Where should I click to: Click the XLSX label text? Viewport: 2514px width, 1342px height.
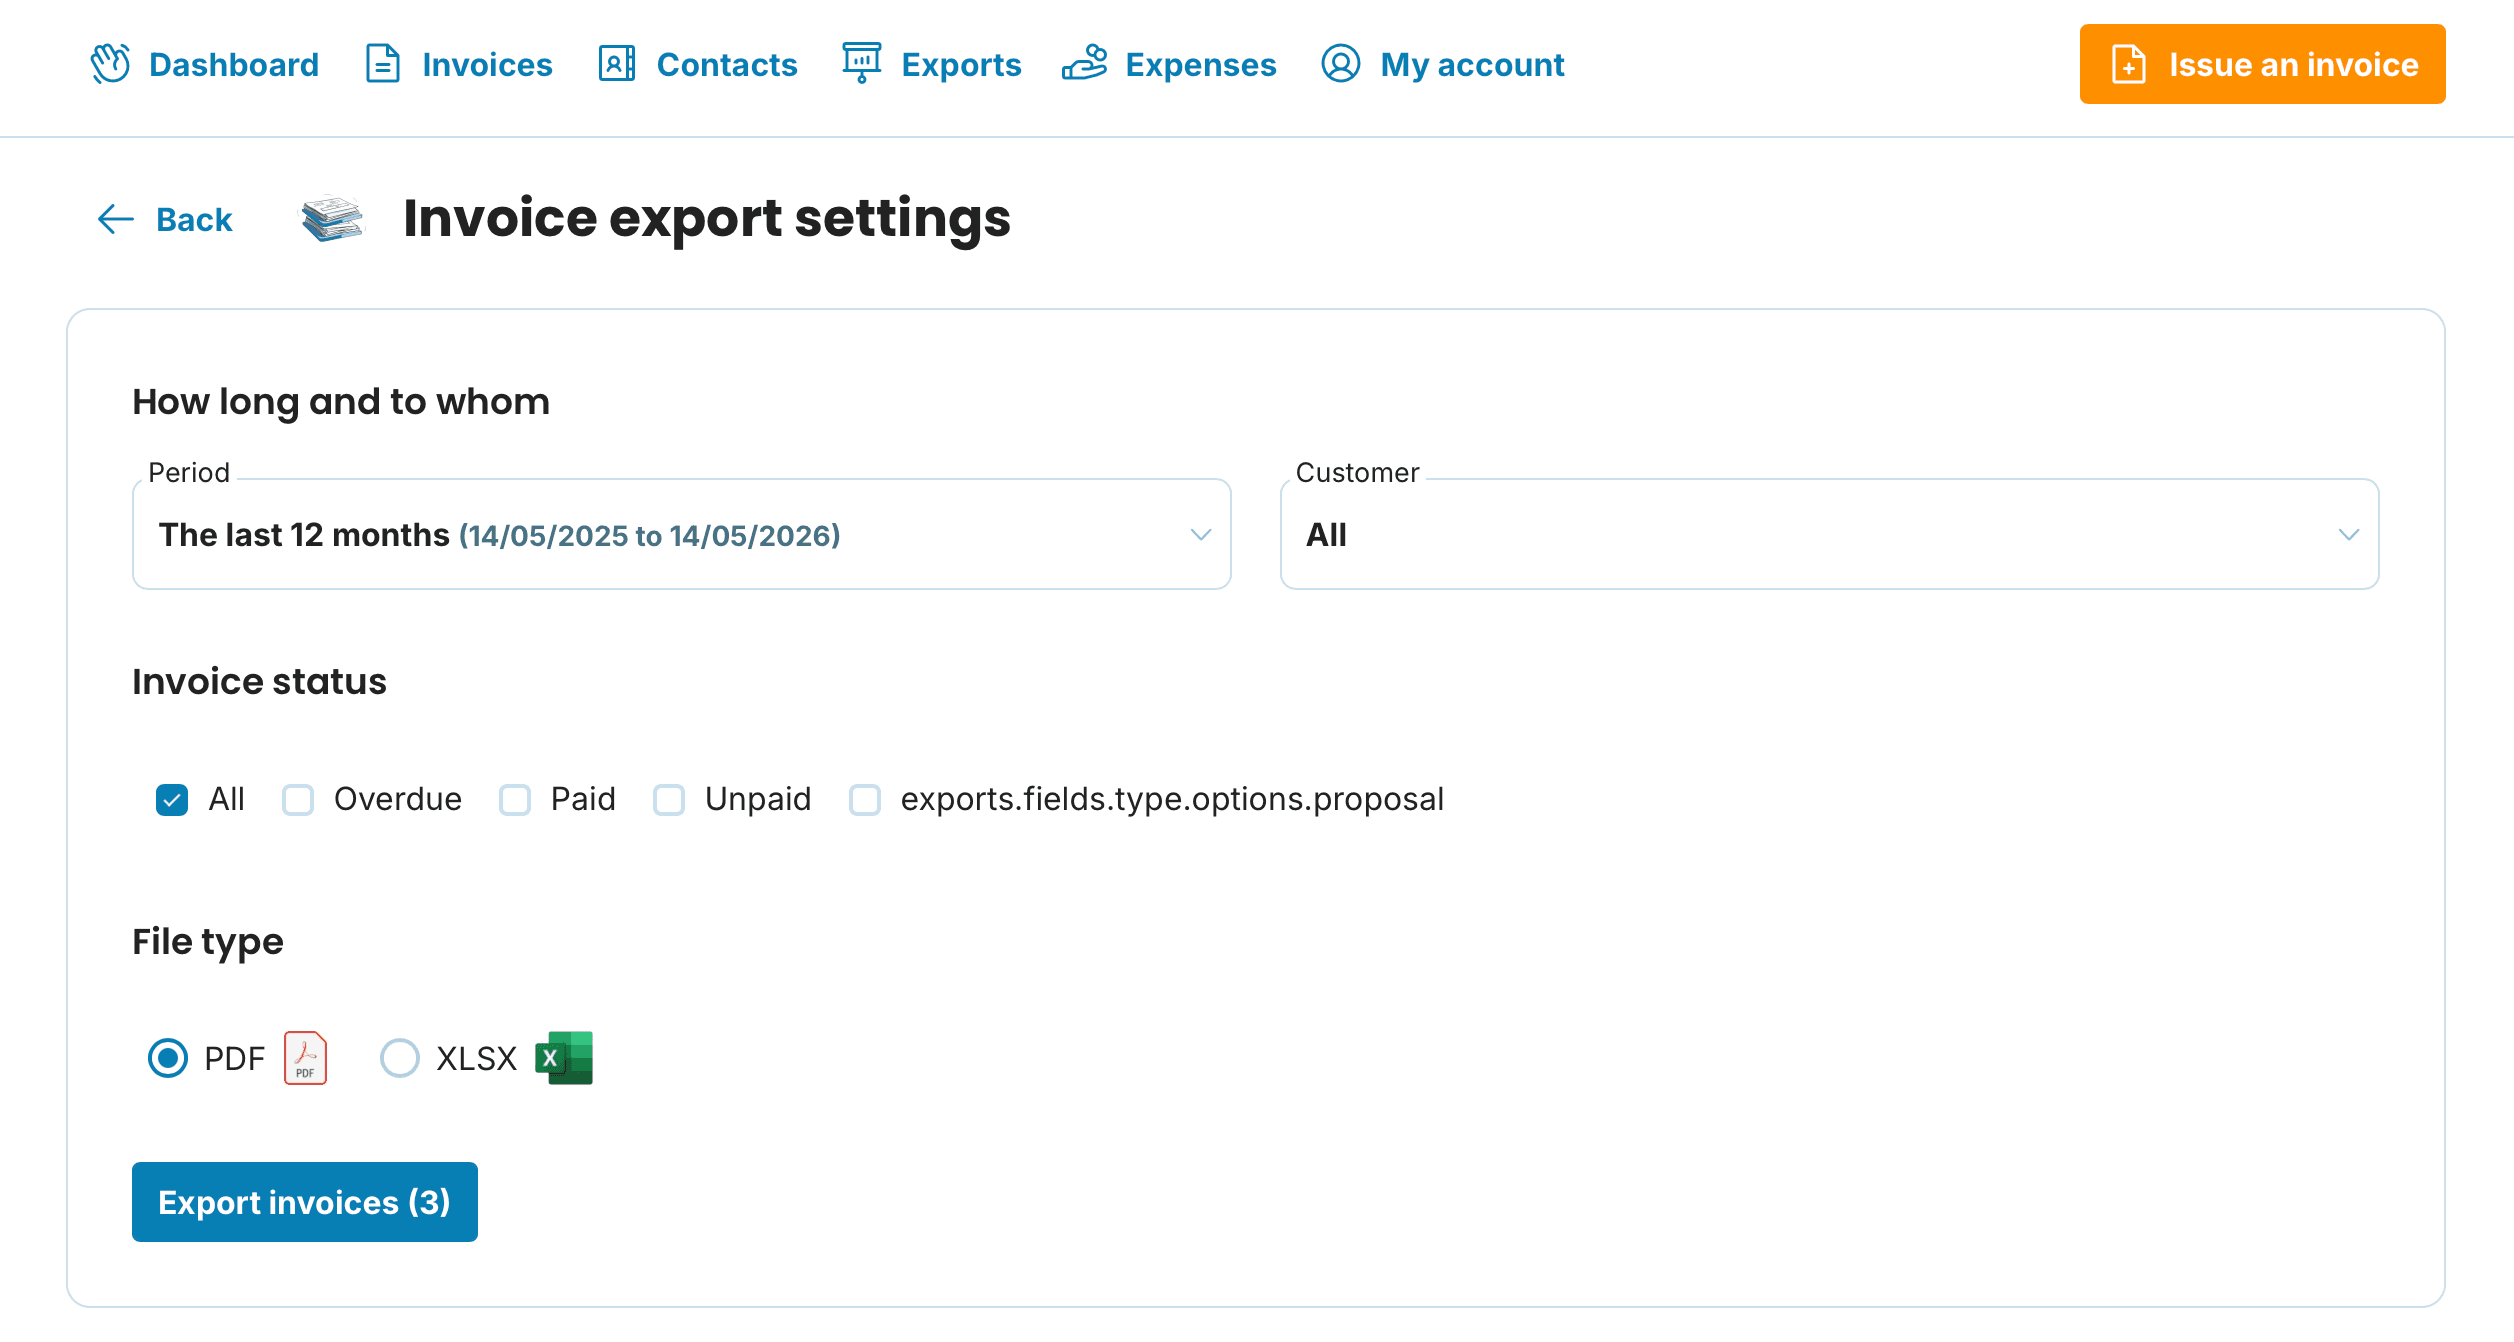point(477,1058)
